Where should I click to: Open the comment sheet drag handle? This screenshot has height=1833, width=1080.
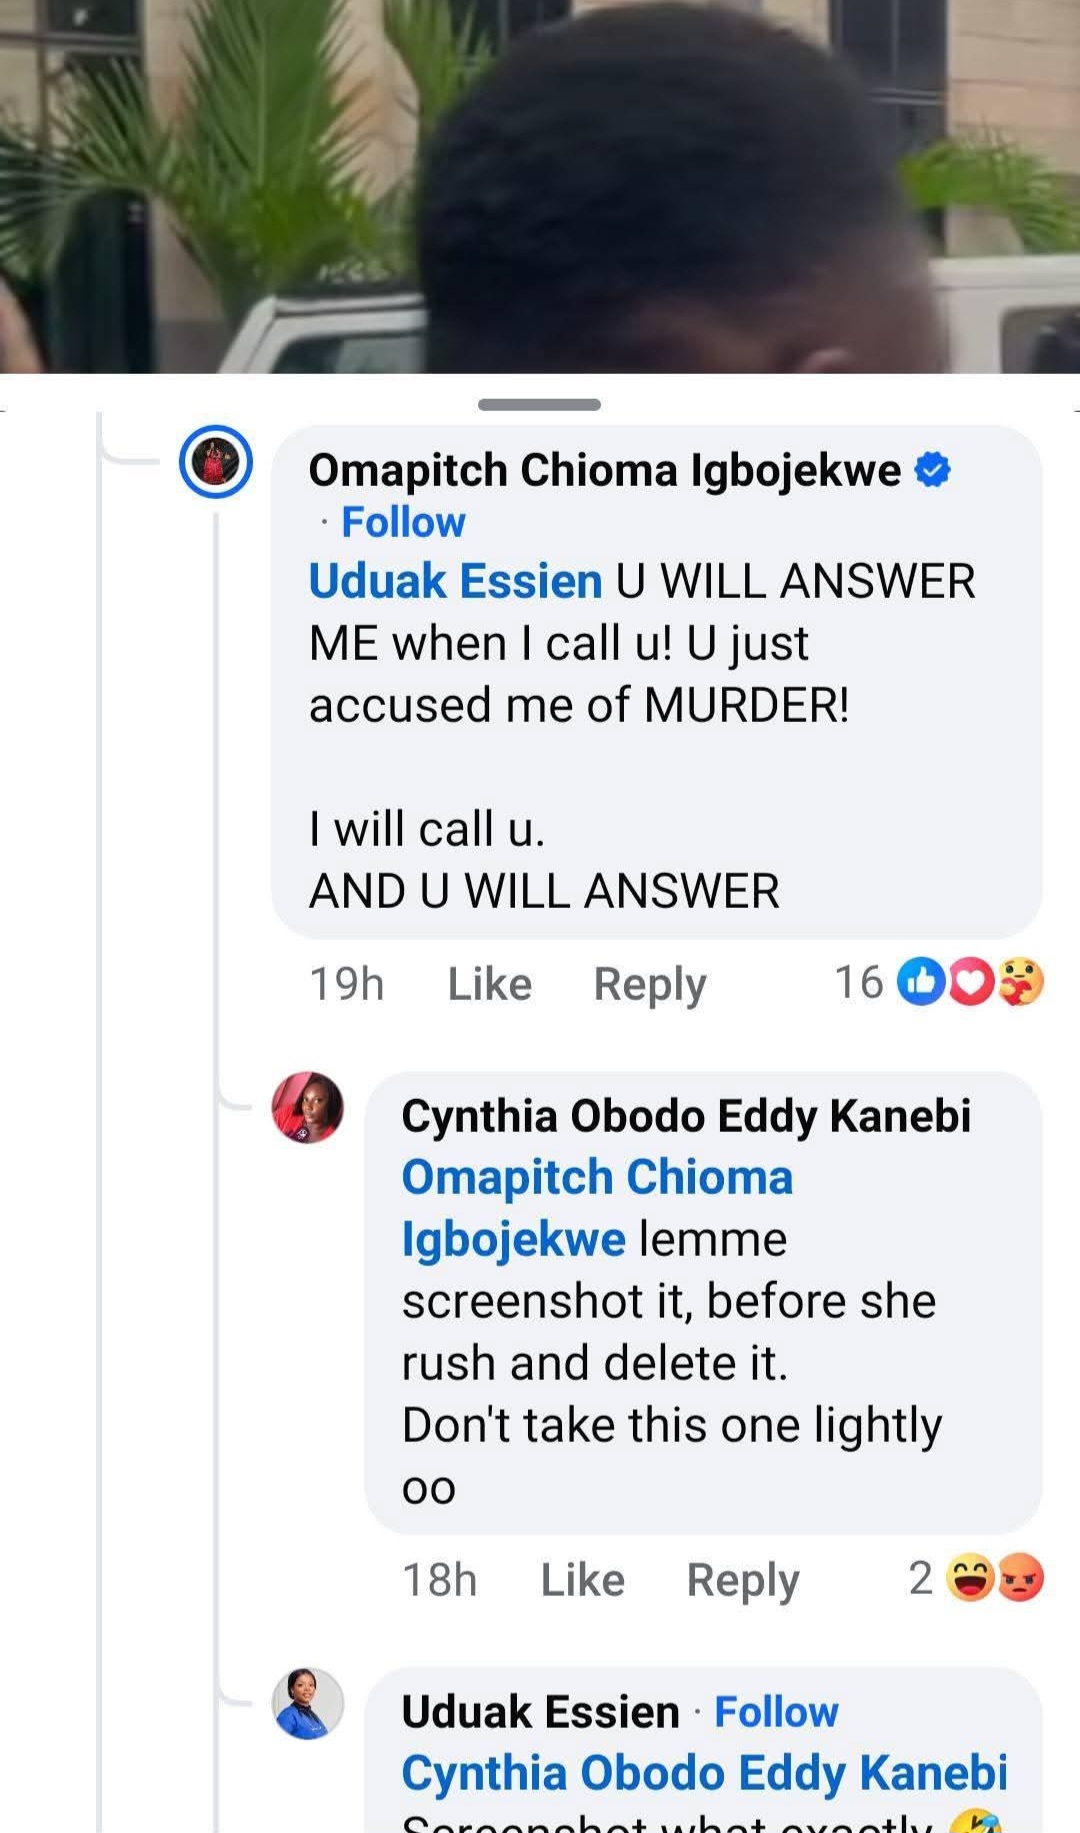540,406
